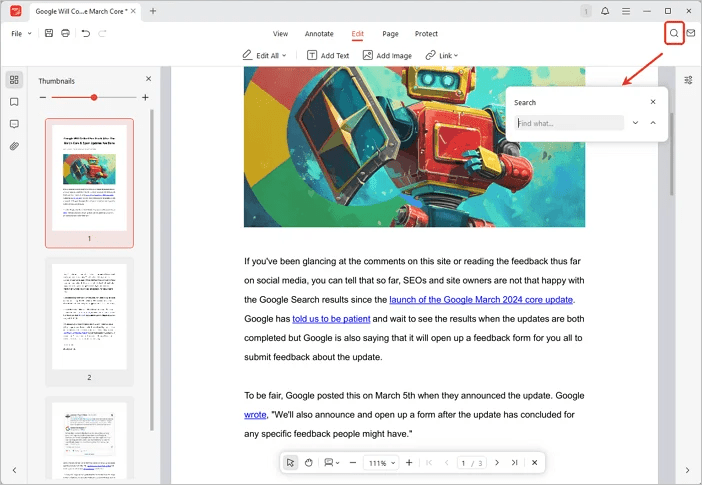This screenshot has height=485, width=702.
Task: Open the comments panel icon in sidebar
Action: (14, 124)
